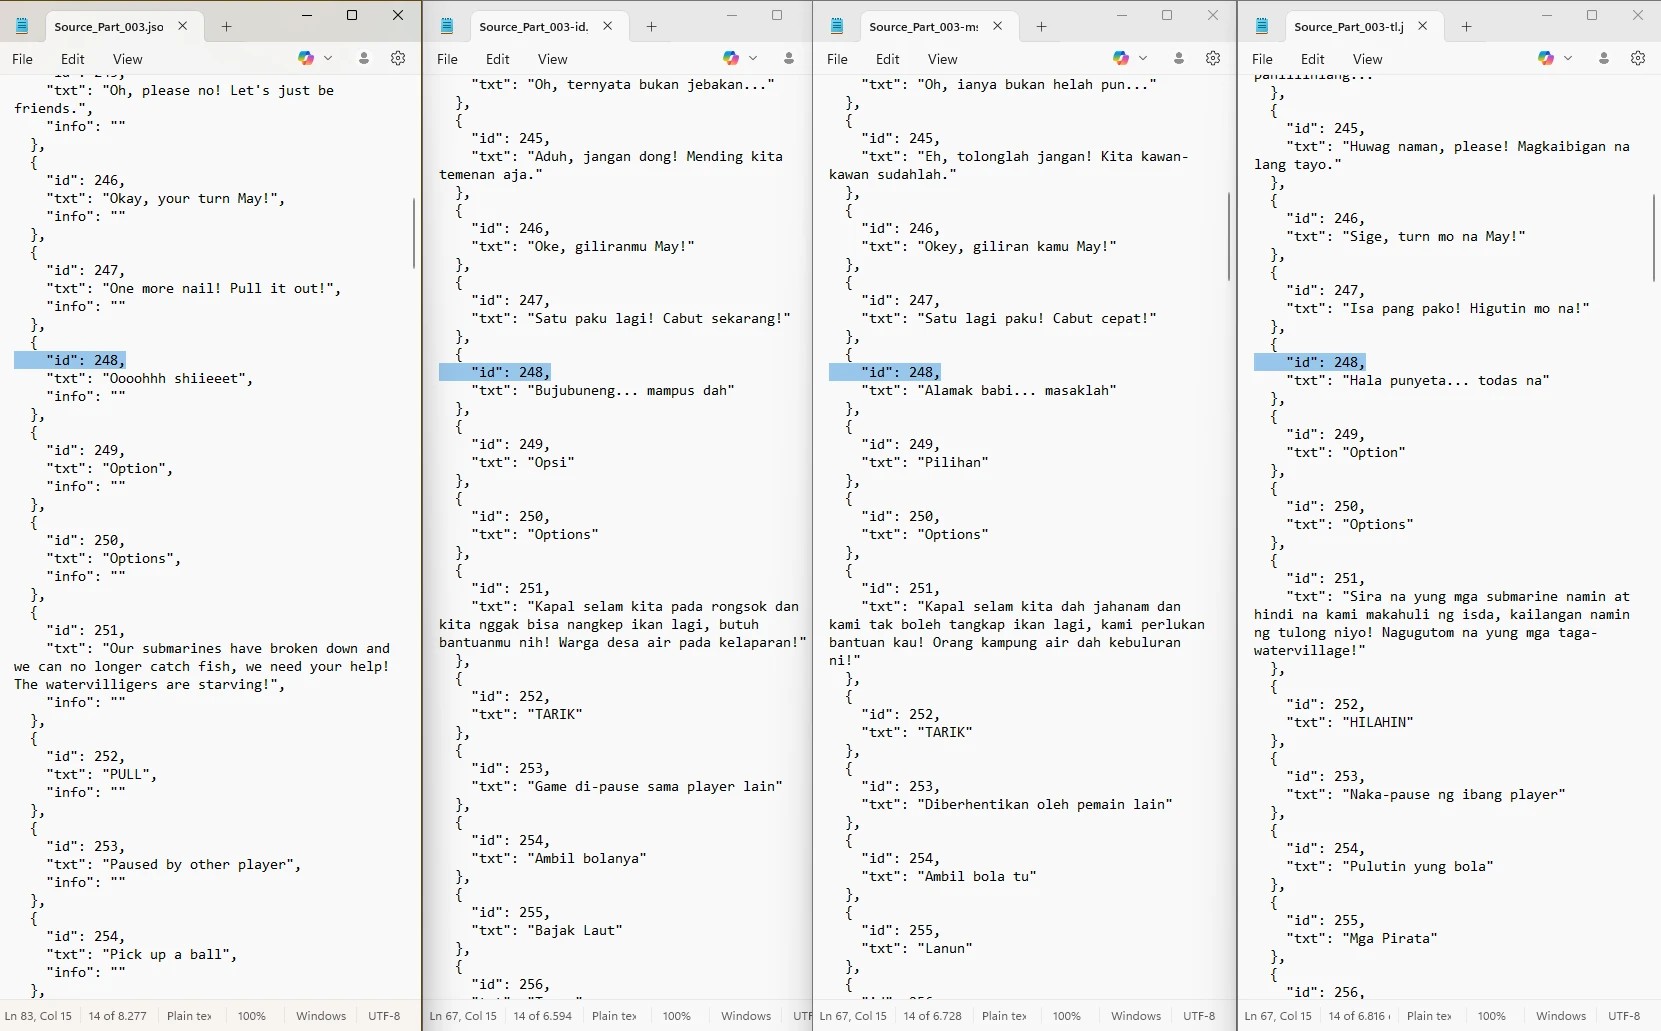Click UTF-8 encoding in the -tl window status bar
The width and height of the screenshot is (1661, 1031).
point(1624,1016)
